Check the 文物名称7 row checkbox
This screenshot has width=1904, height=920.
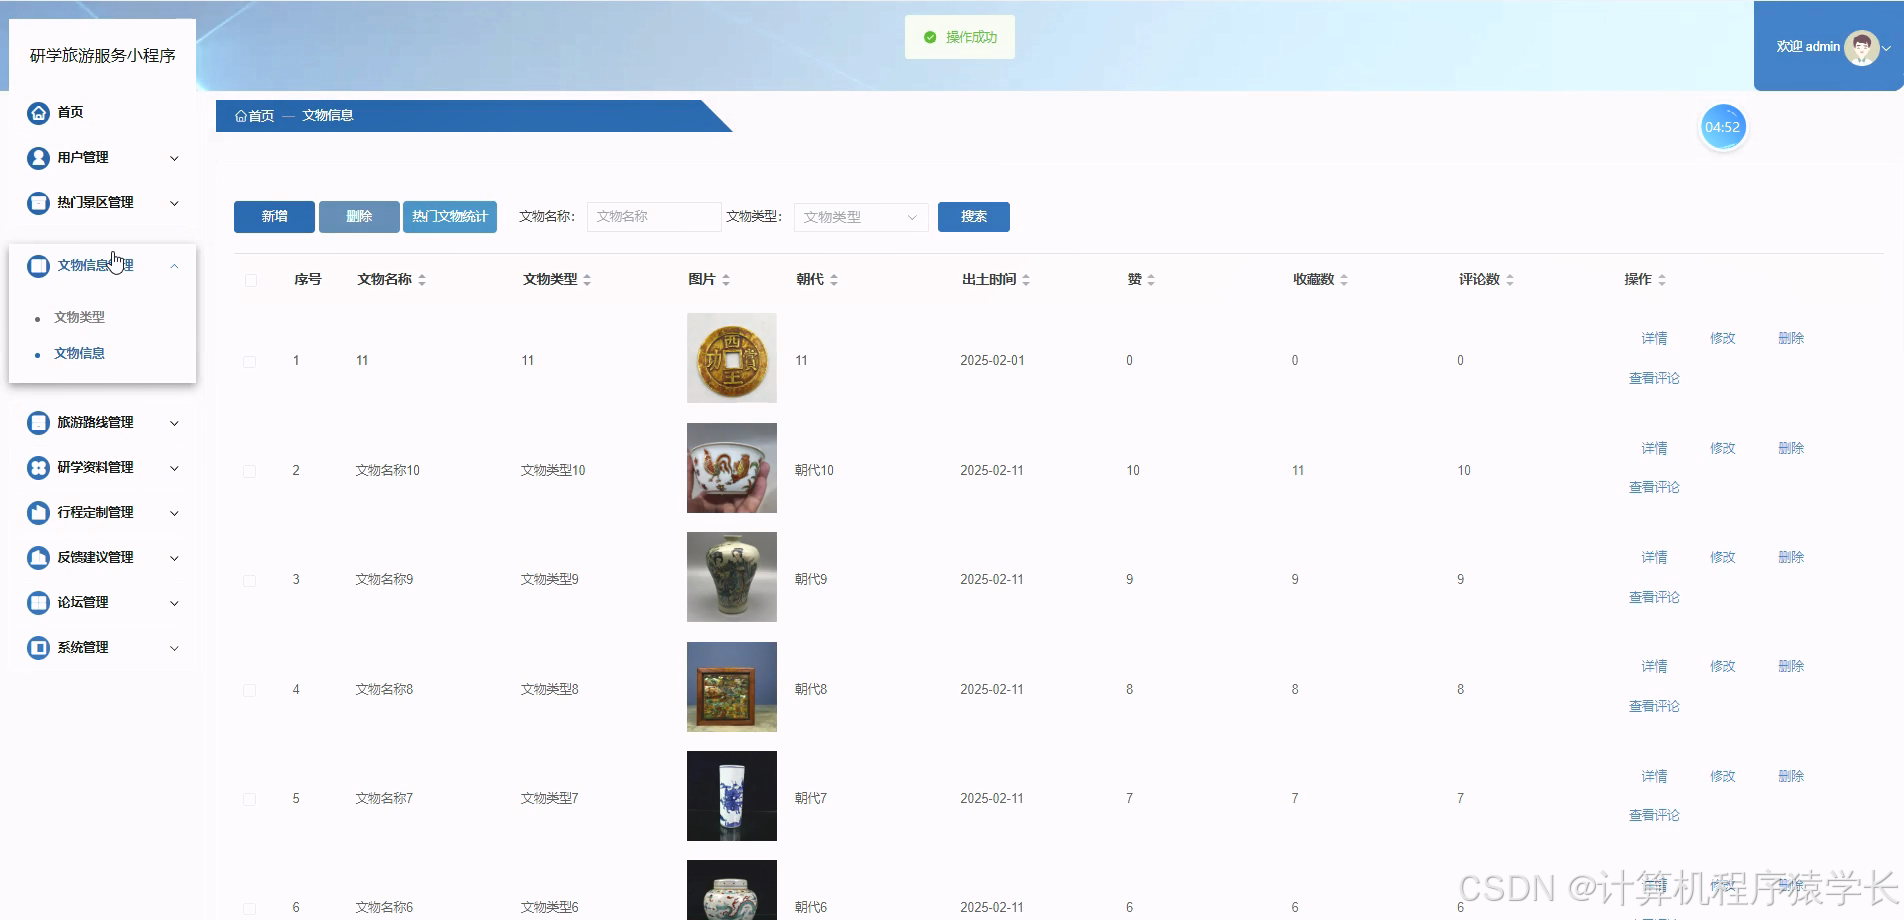(x=249, y=799)
